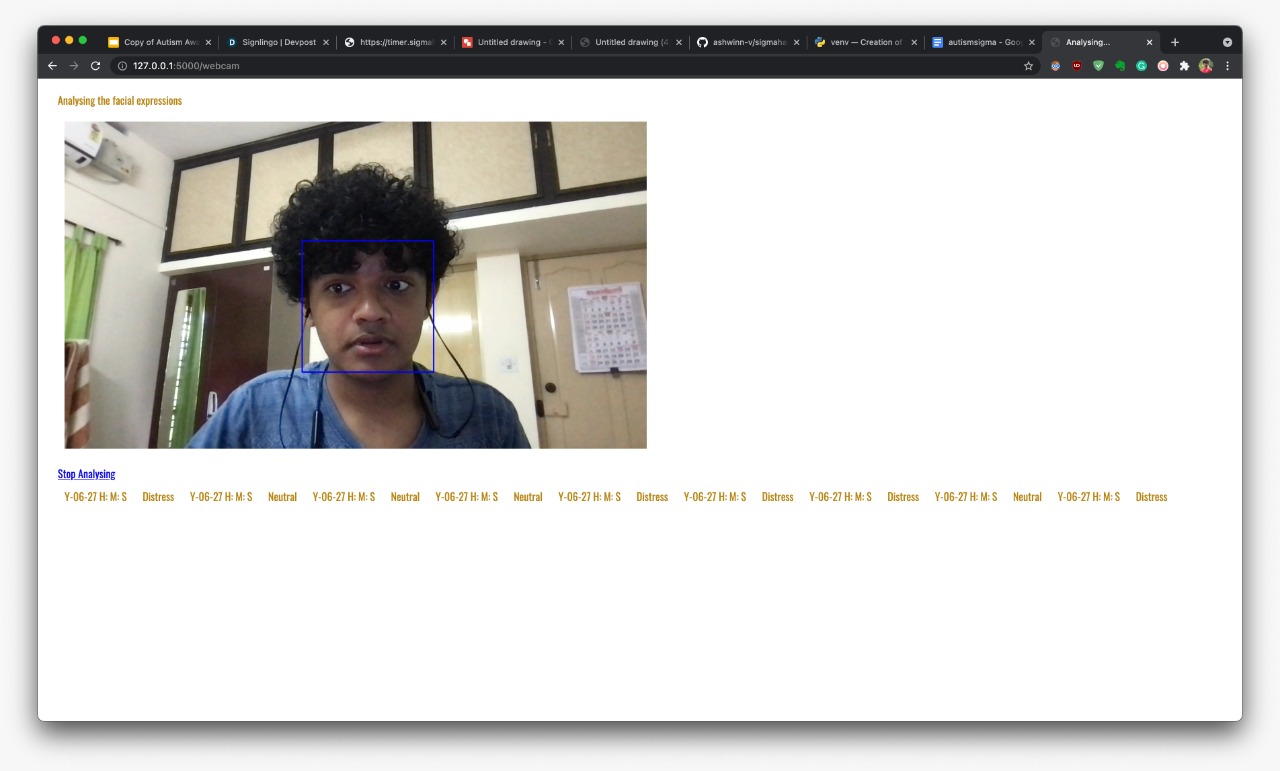Screen dimensions: 1280x771
Task: Open the pink record-button extension
Action: pos(1163,66)
